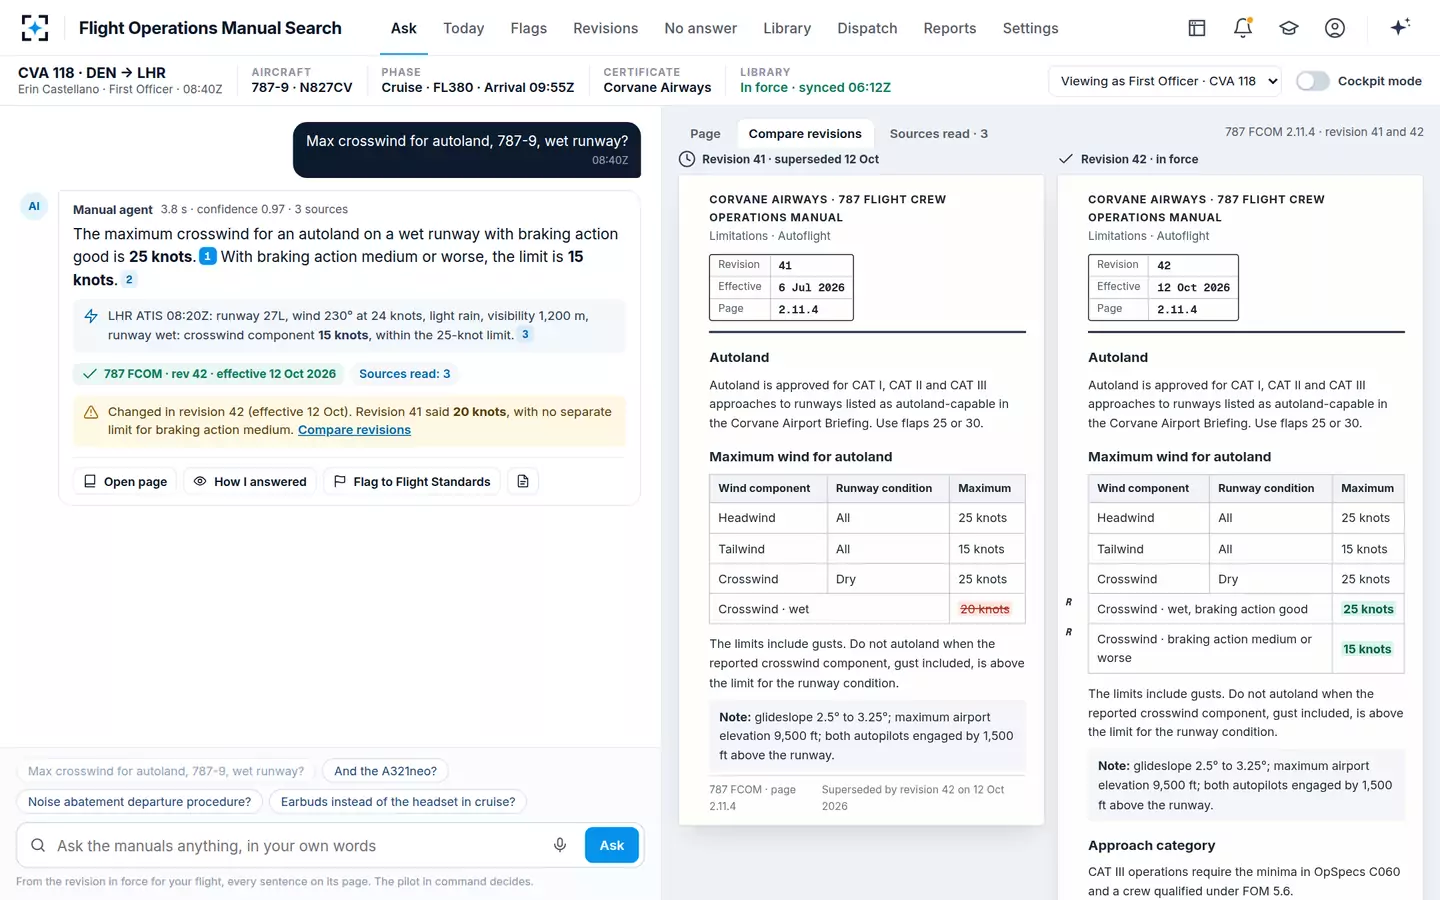Click the highlighted '15 knots' cell in Revision 42

pyautogui.click(x=1367, y=649)
